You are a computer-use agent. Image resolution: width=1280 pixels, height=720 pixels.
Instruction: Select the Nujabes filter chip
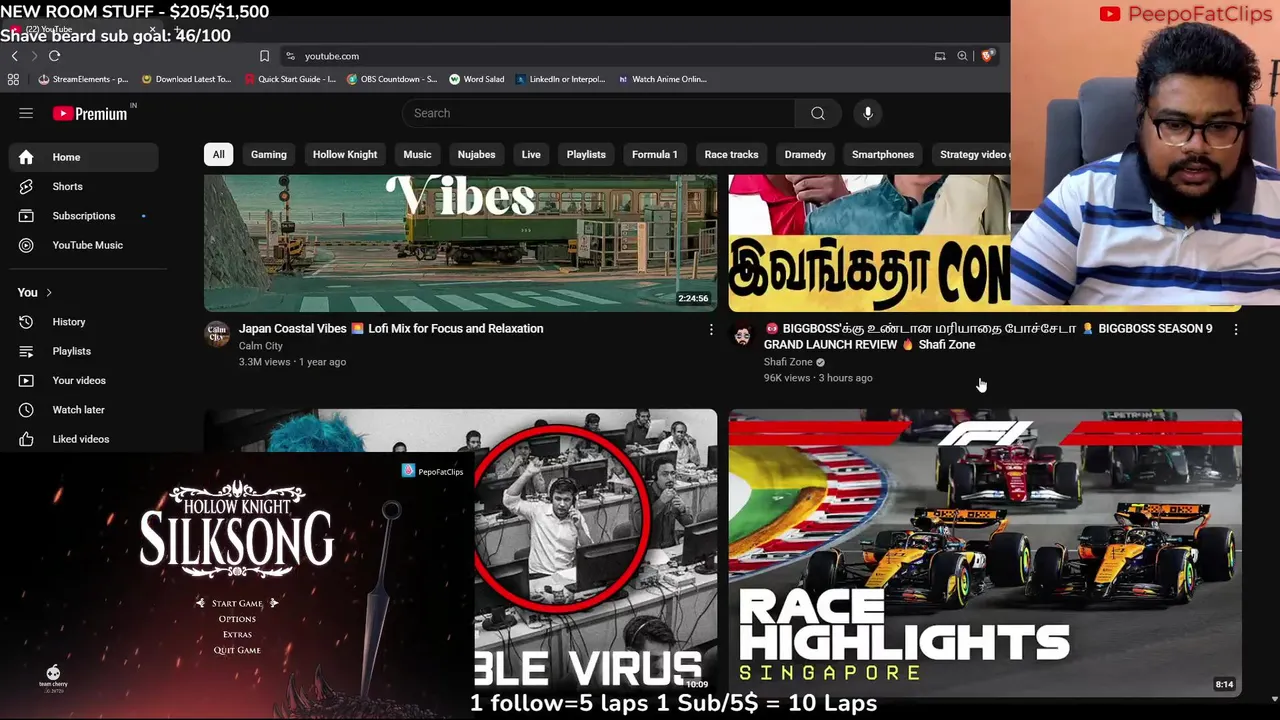(476, 154)
